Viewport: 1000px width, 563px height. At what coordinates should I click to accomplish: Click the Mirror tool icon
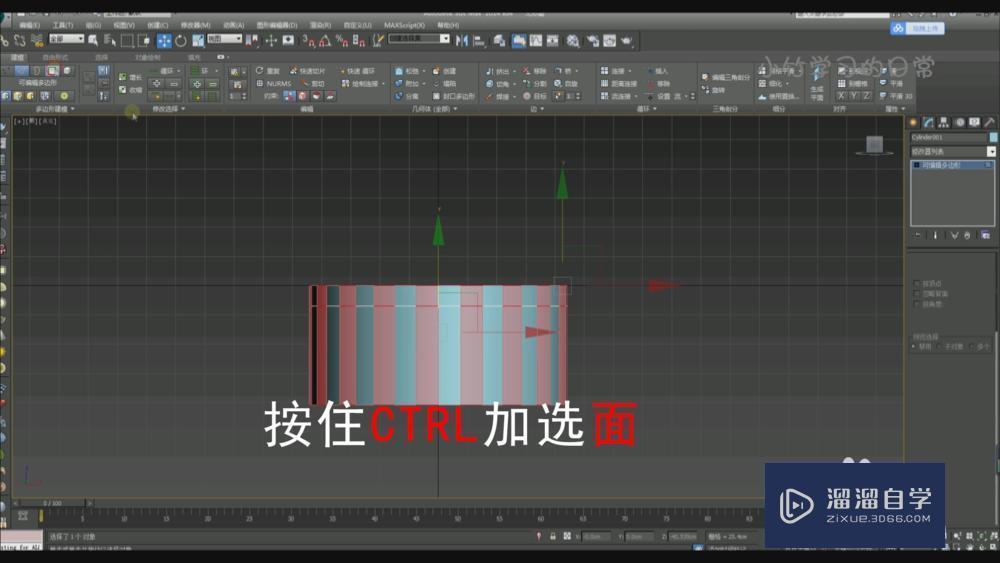[x=462, y=41]
